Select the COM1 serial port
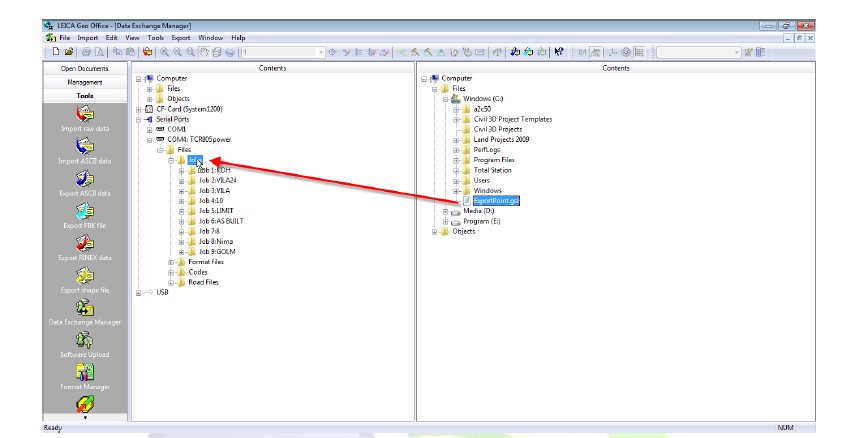861x438 pixels. pyautogui.click(x=176, y=130)
